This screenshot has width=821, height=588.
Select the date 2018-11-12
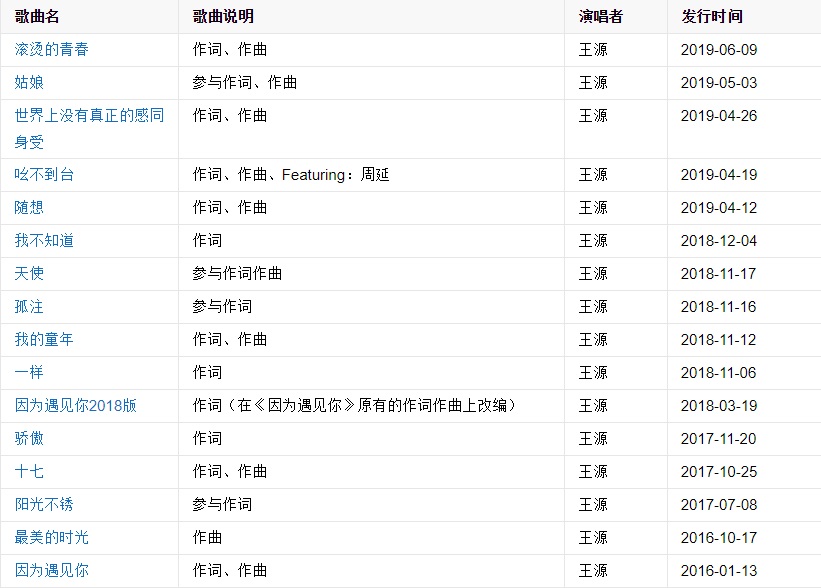(718, 339)
